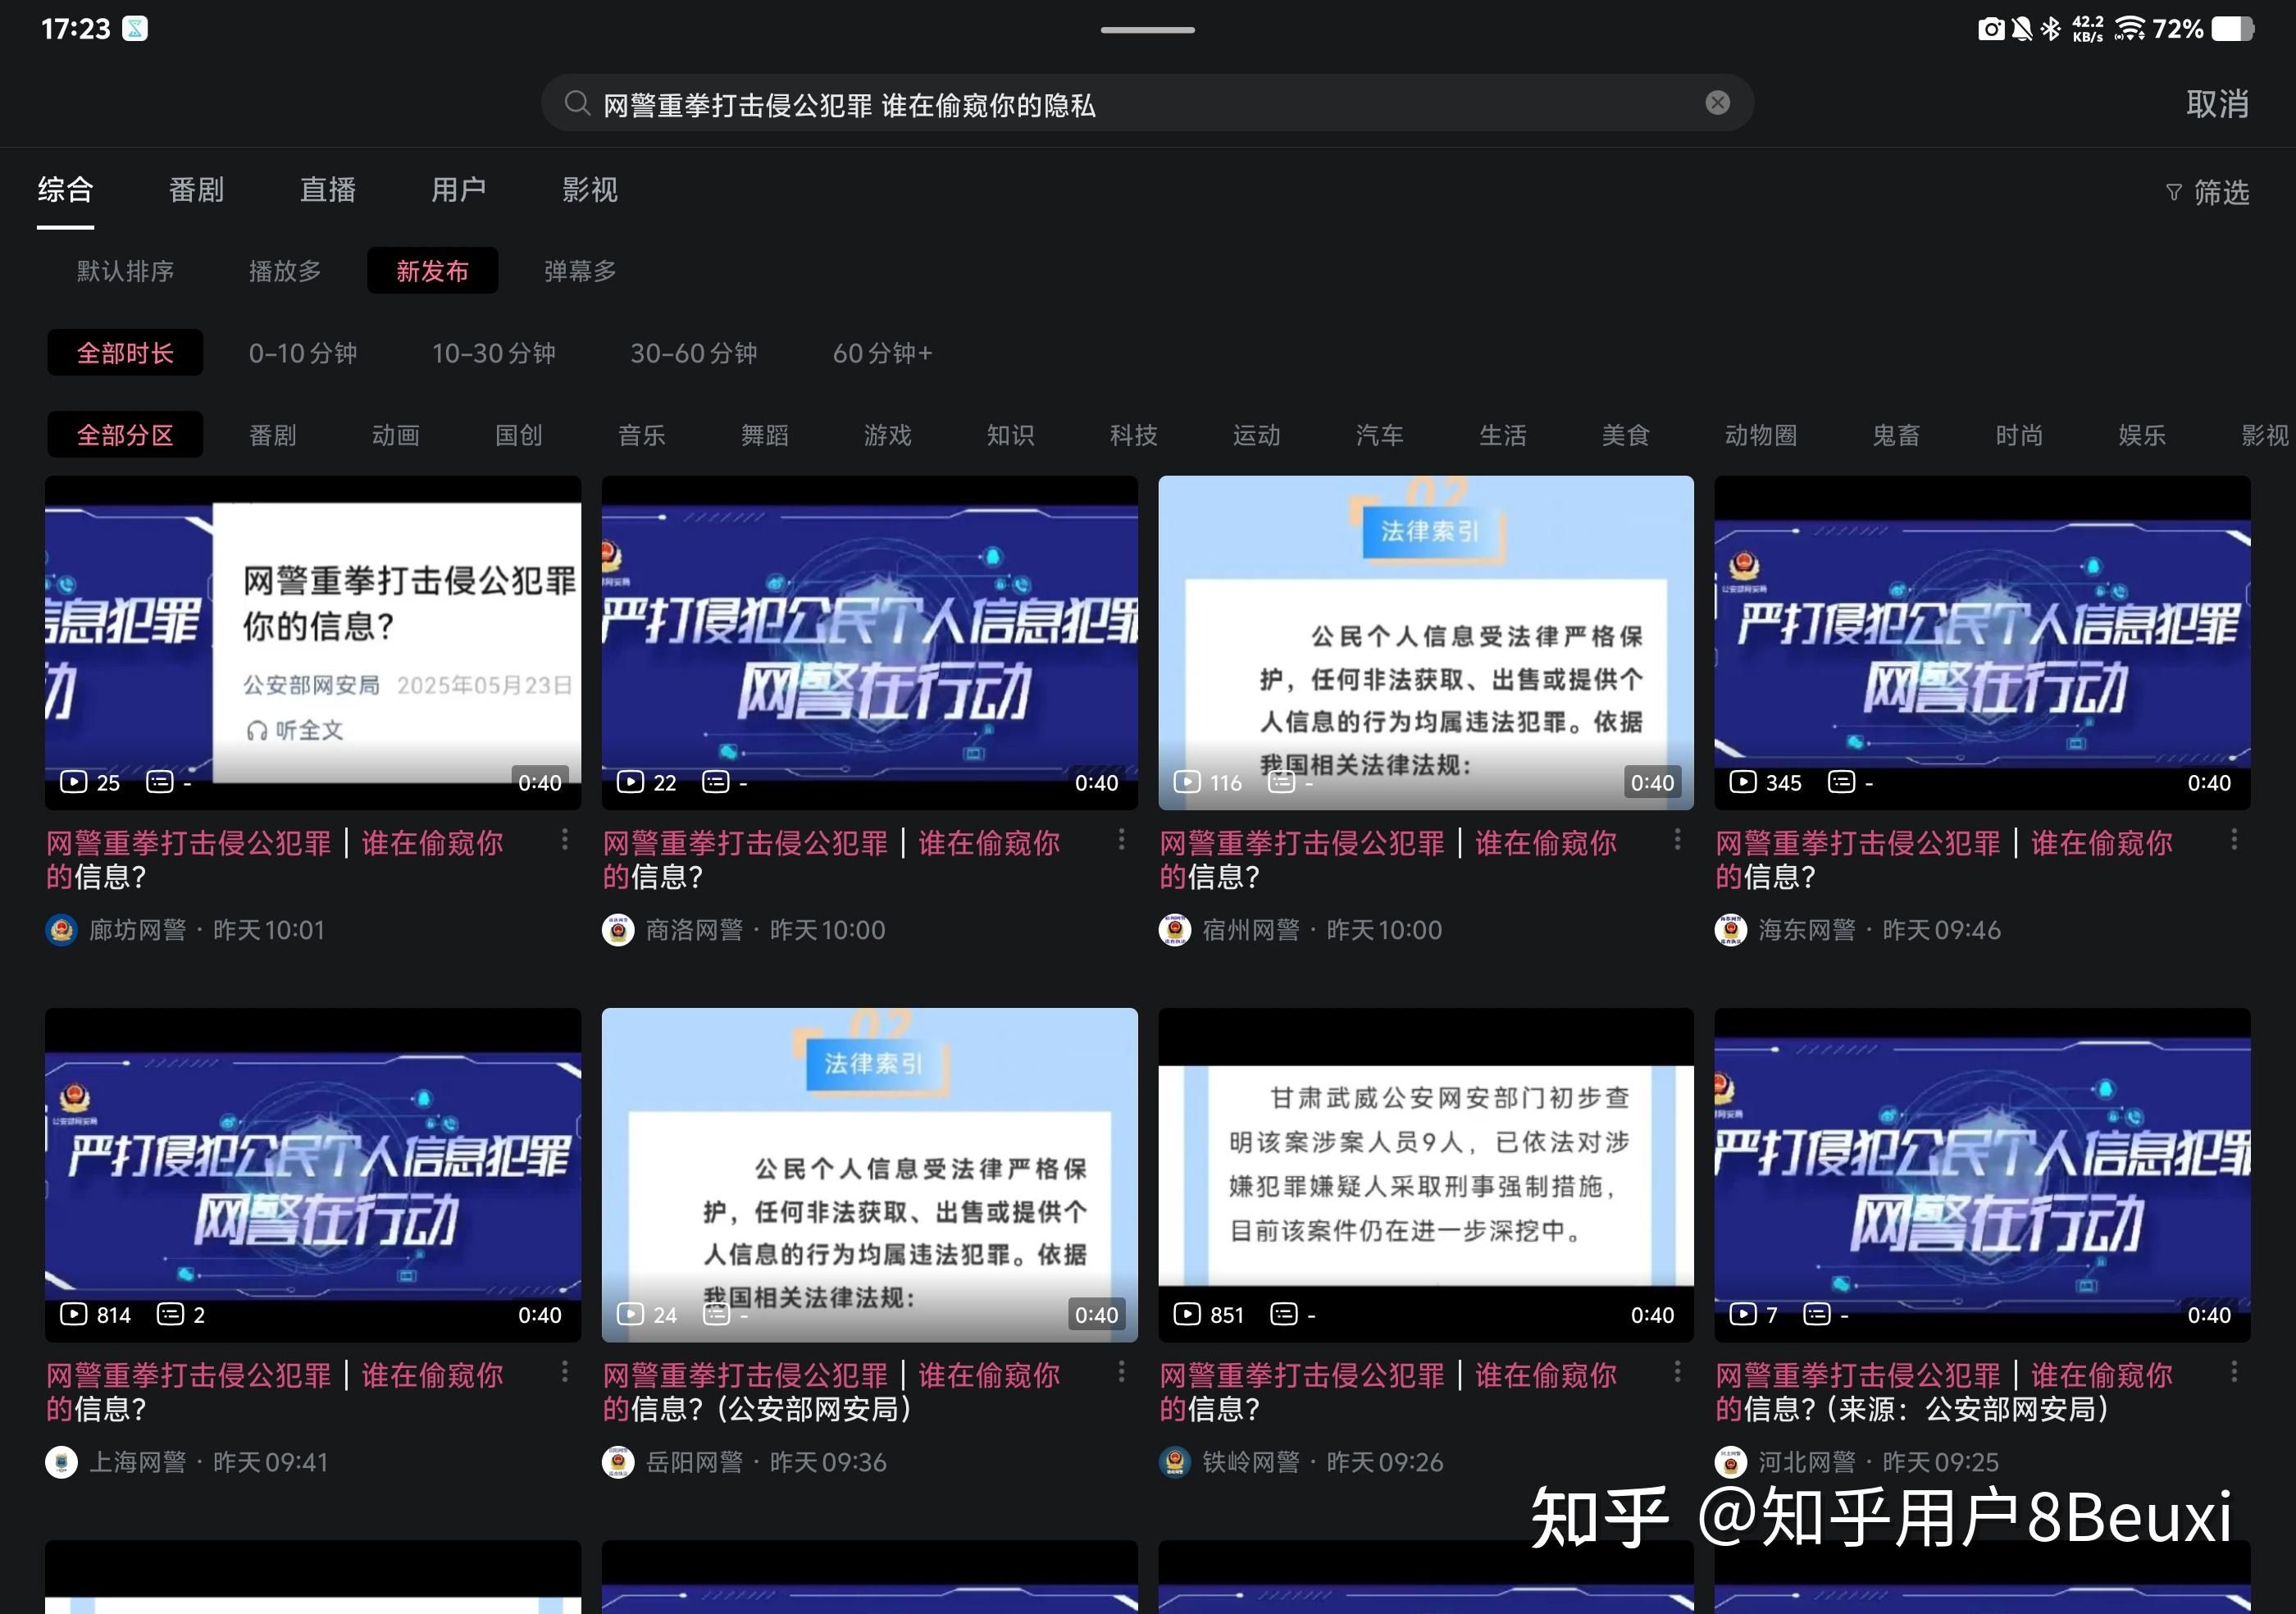Open more options for 岳阳网警 video
Viewport: 2296px width, 1614px height.
pyautogui.click(x=1121, y=1372)
